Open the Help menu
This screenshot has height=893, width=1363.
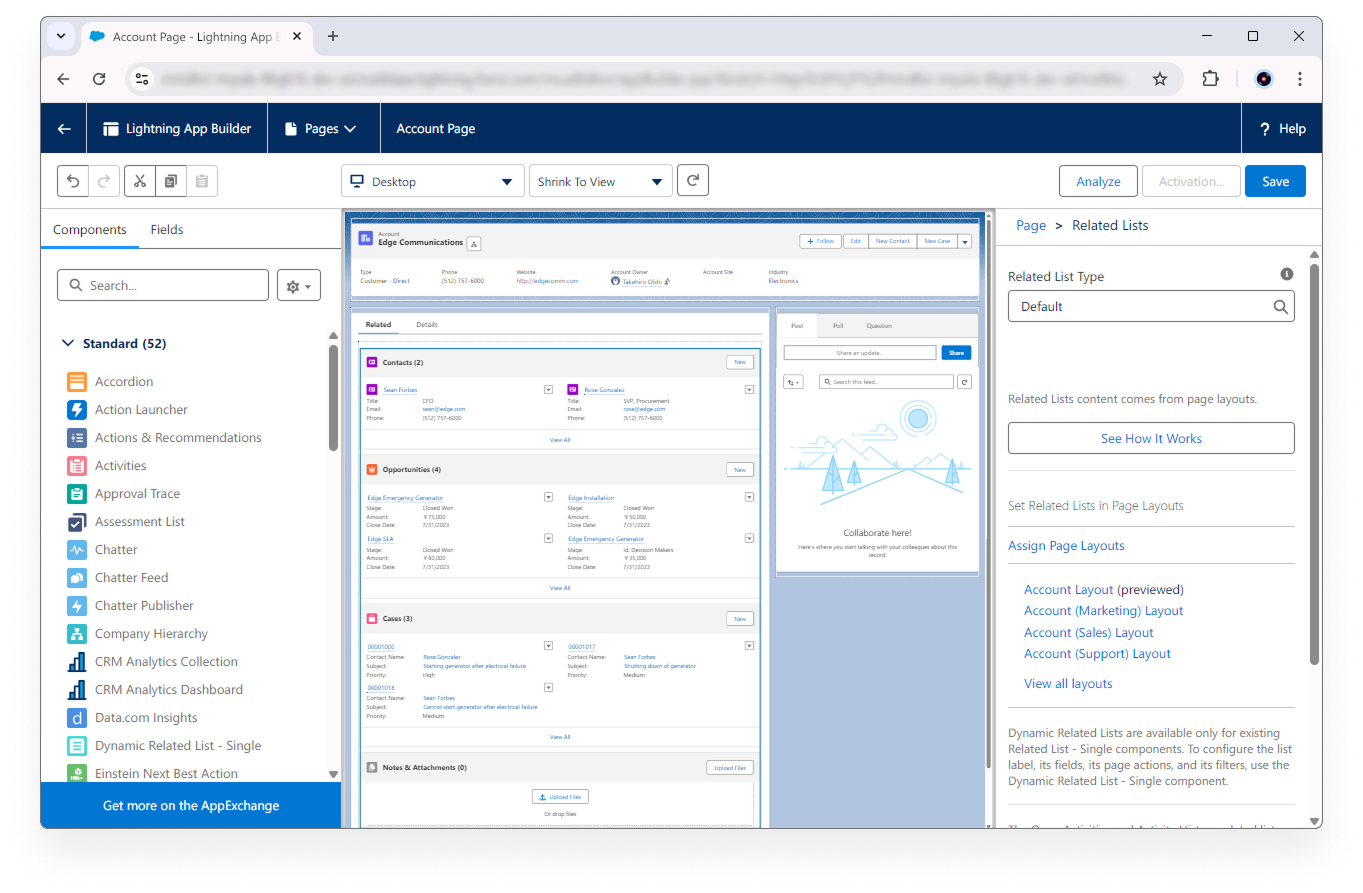(x=1282, y=128)
